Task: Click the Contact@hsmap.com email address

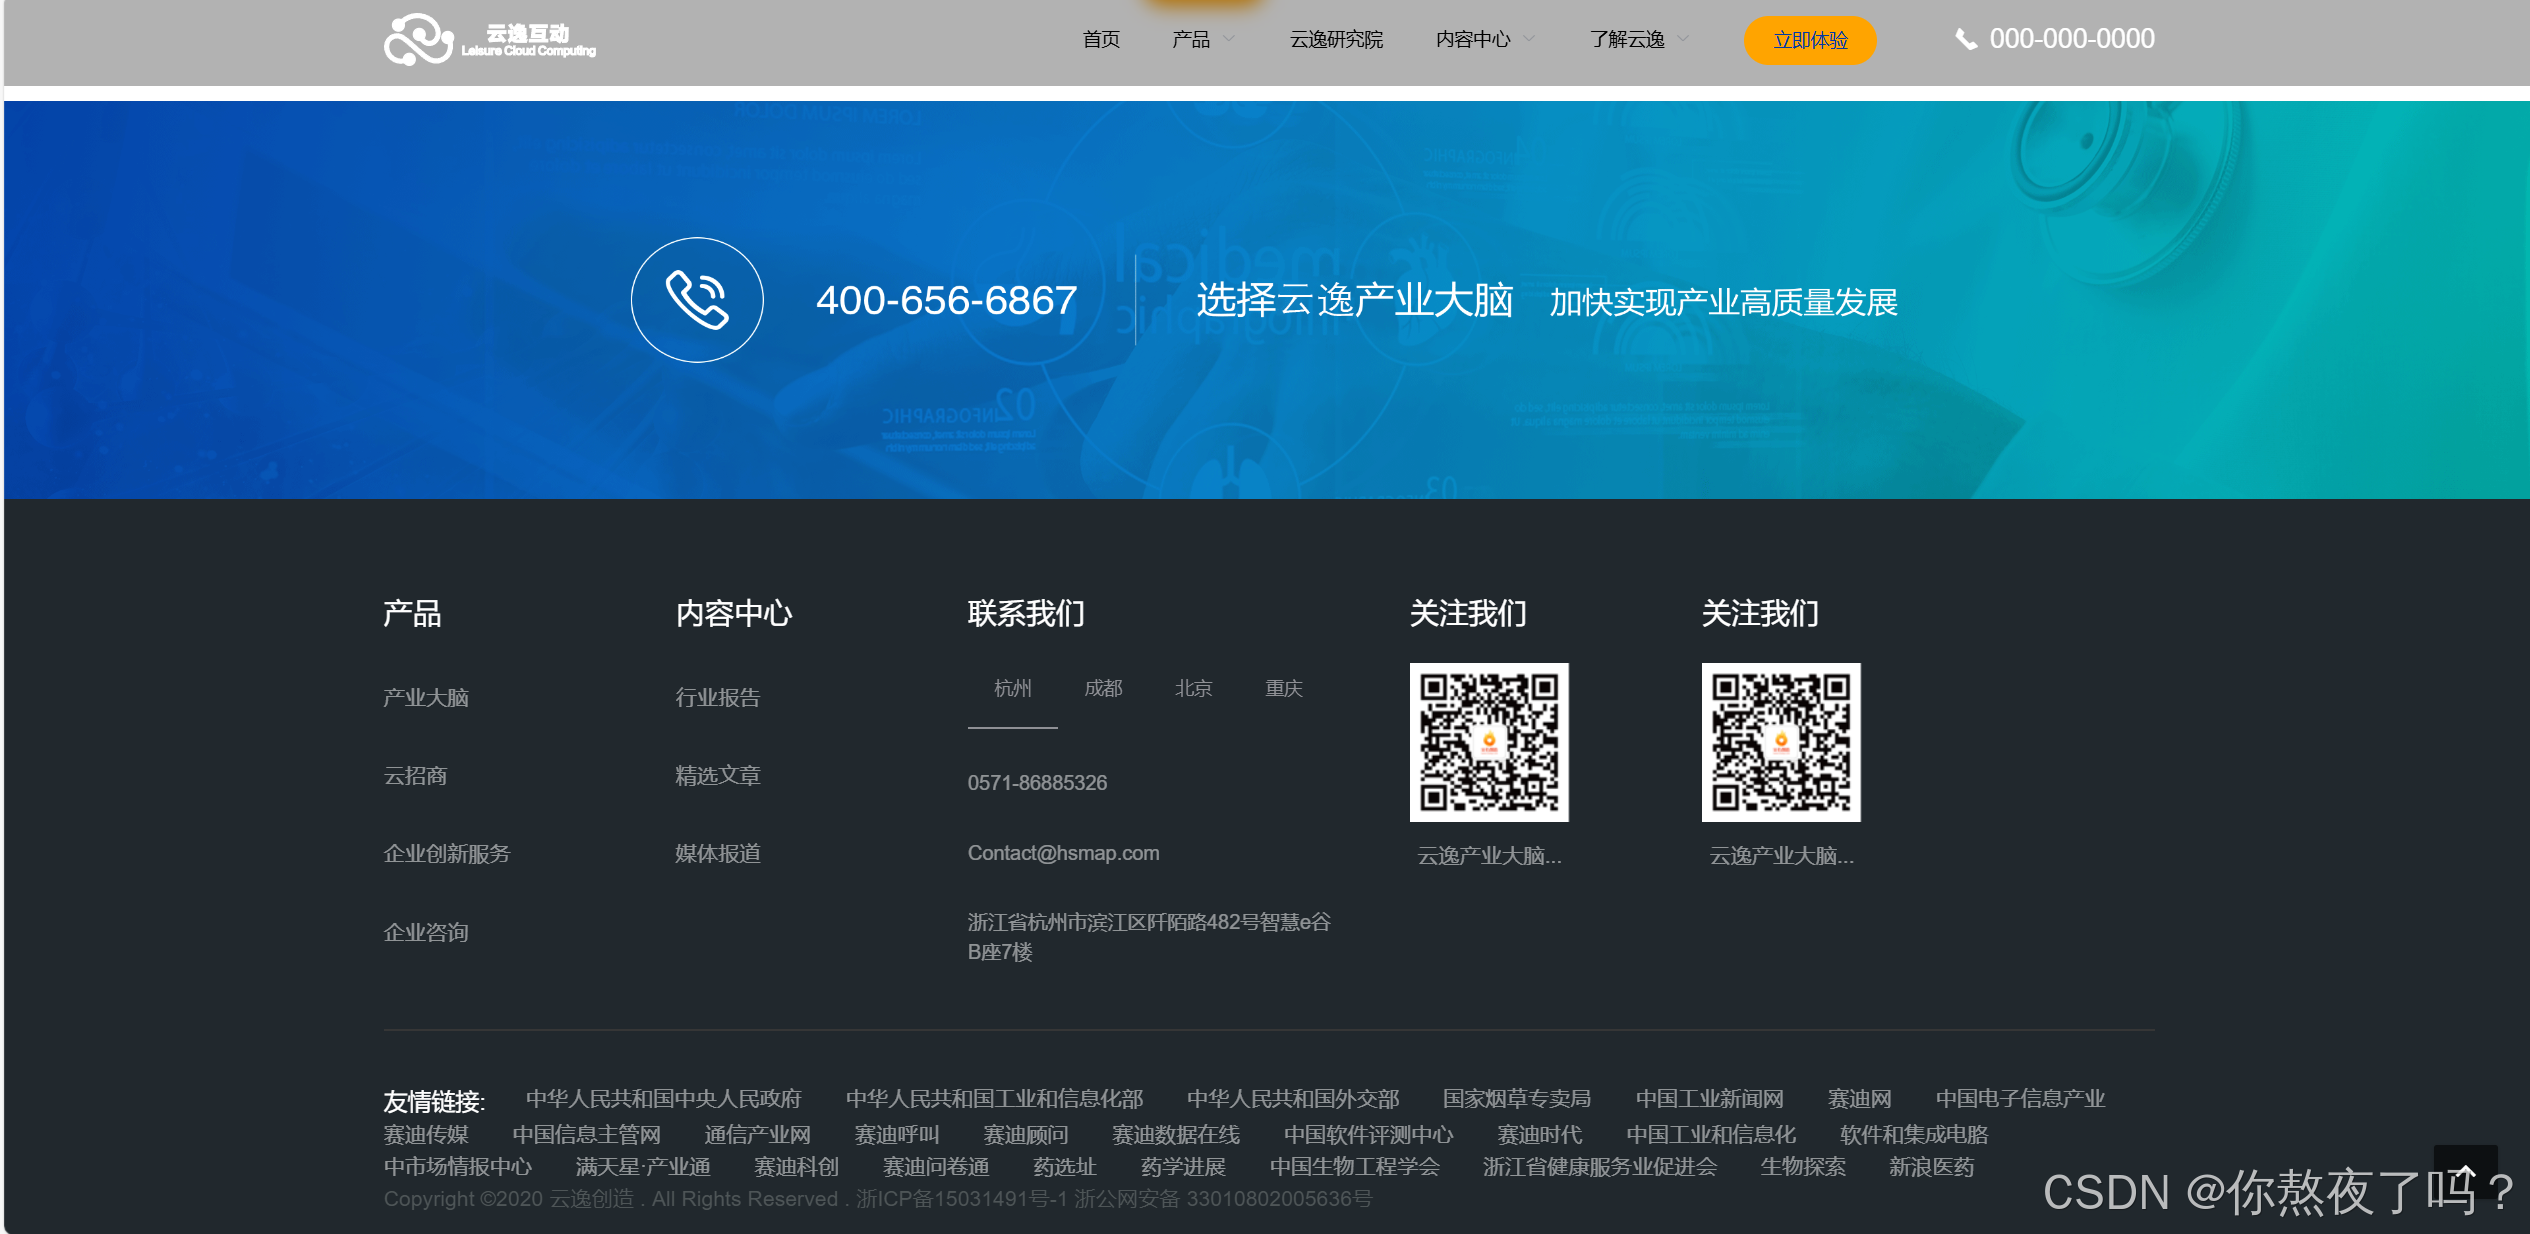Action: click(1063, 853)
